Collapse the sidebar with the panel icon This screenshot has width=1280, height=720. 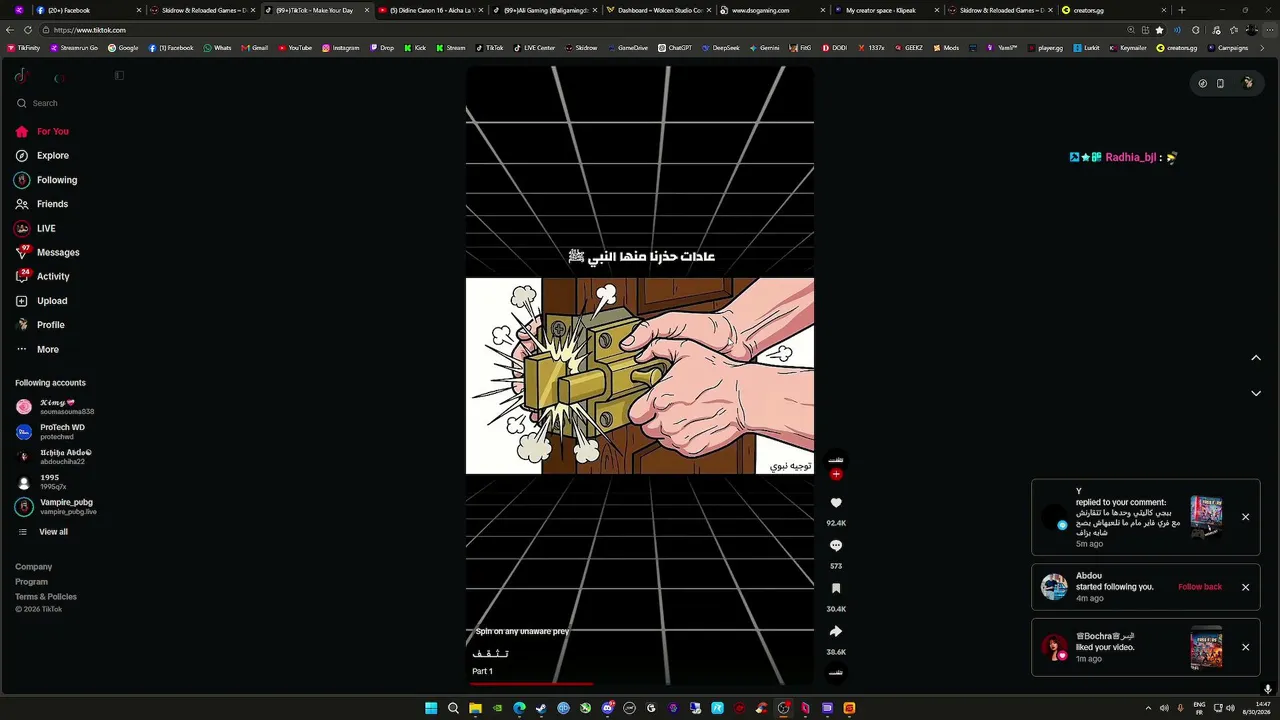coord(119,76)
